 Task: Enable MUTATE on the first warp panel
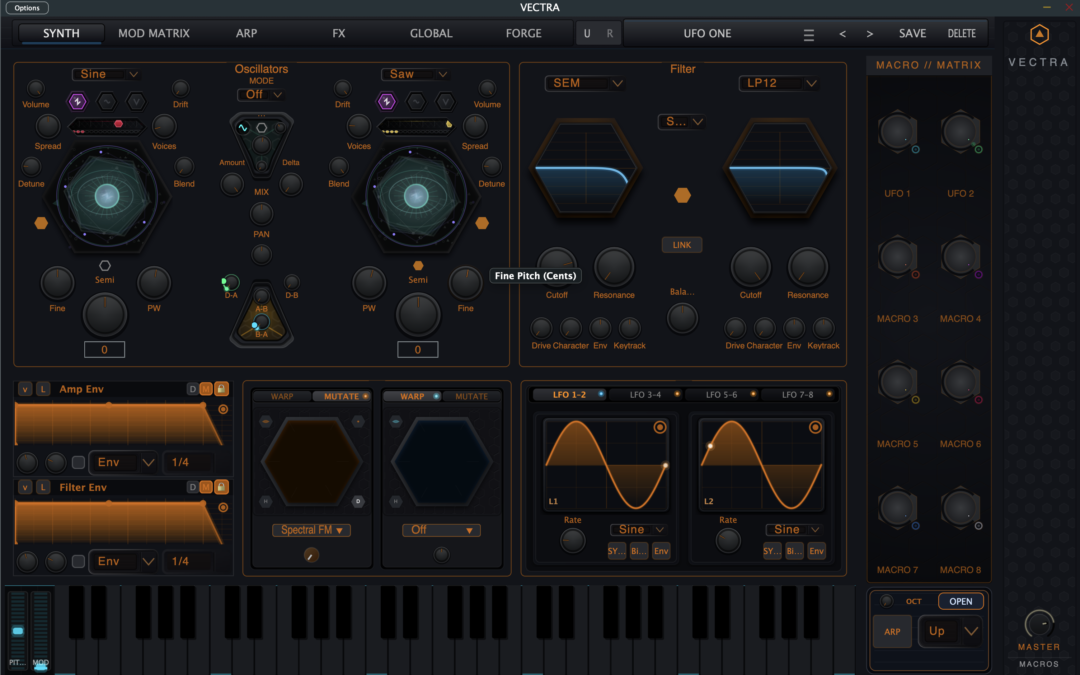tap(343, 395)
